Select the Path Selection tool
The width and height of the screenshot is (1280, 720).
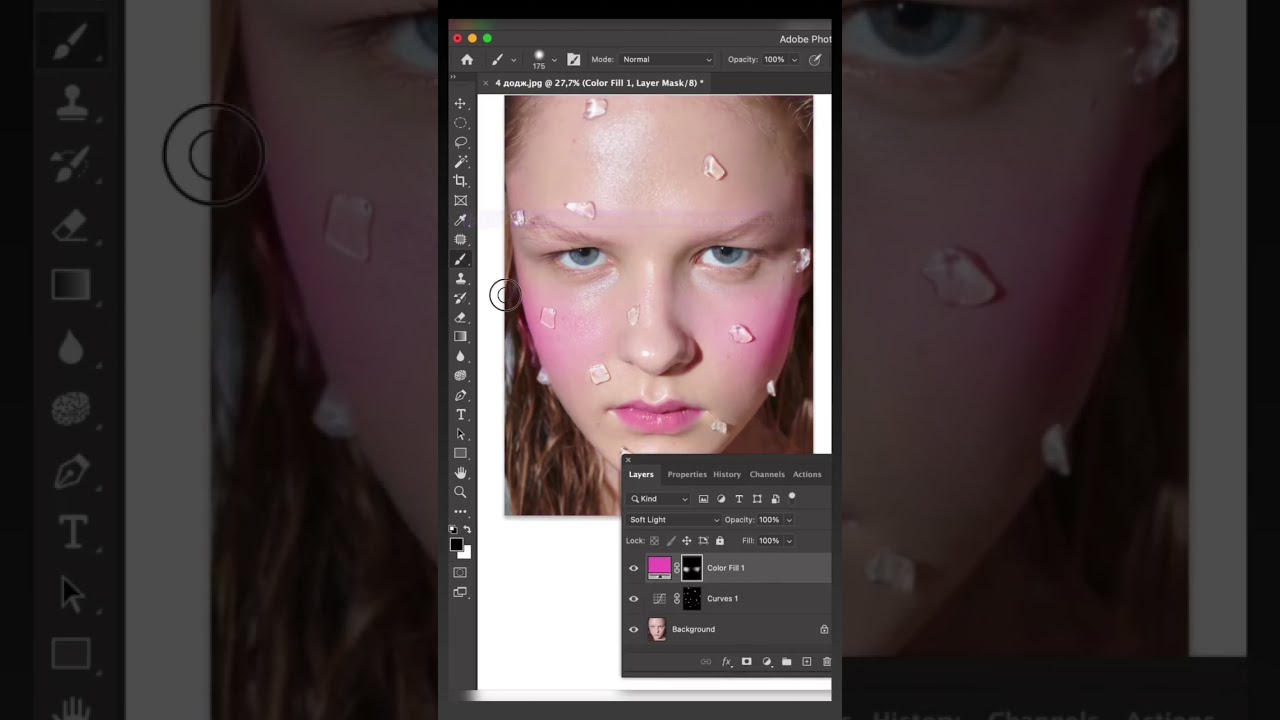(x=461, y=434)
